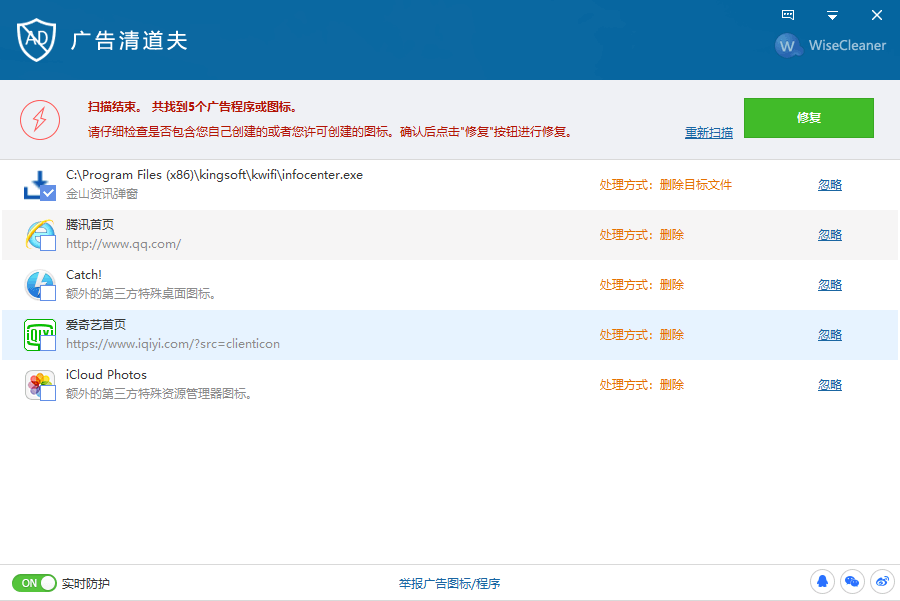The image size is (900, 601).
Task: Click the AD shield logo icon
Action: point(36,40)
